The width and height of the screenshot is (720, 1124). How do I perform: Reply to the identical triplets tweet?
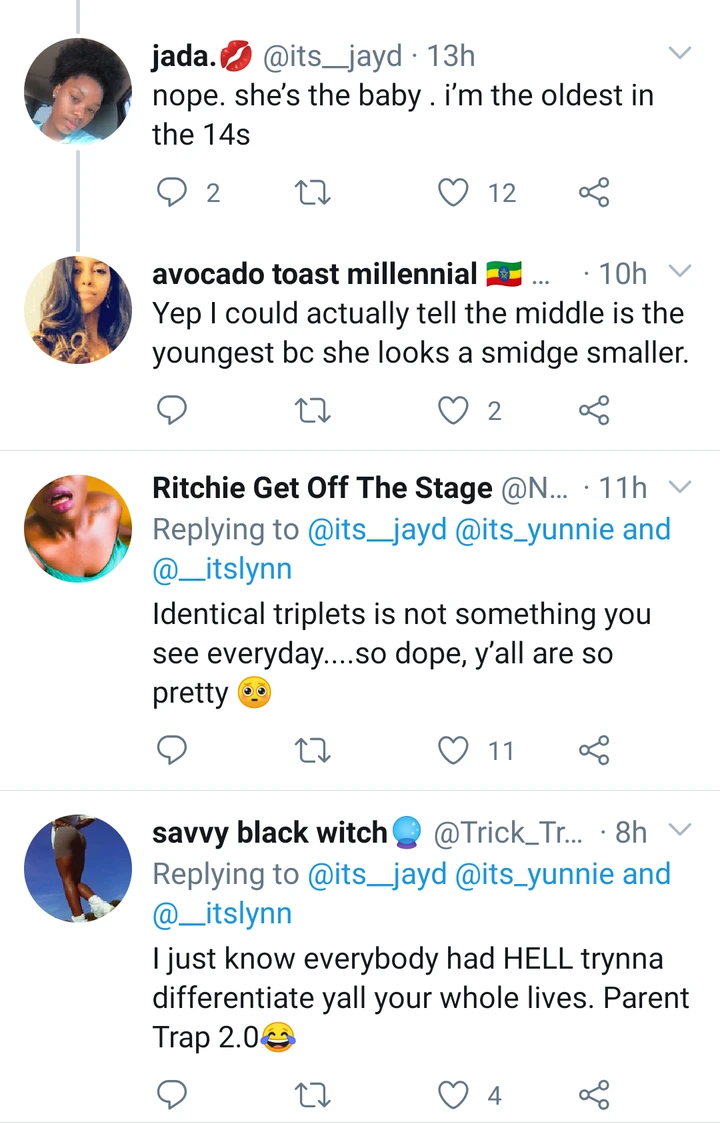point(174,750)
